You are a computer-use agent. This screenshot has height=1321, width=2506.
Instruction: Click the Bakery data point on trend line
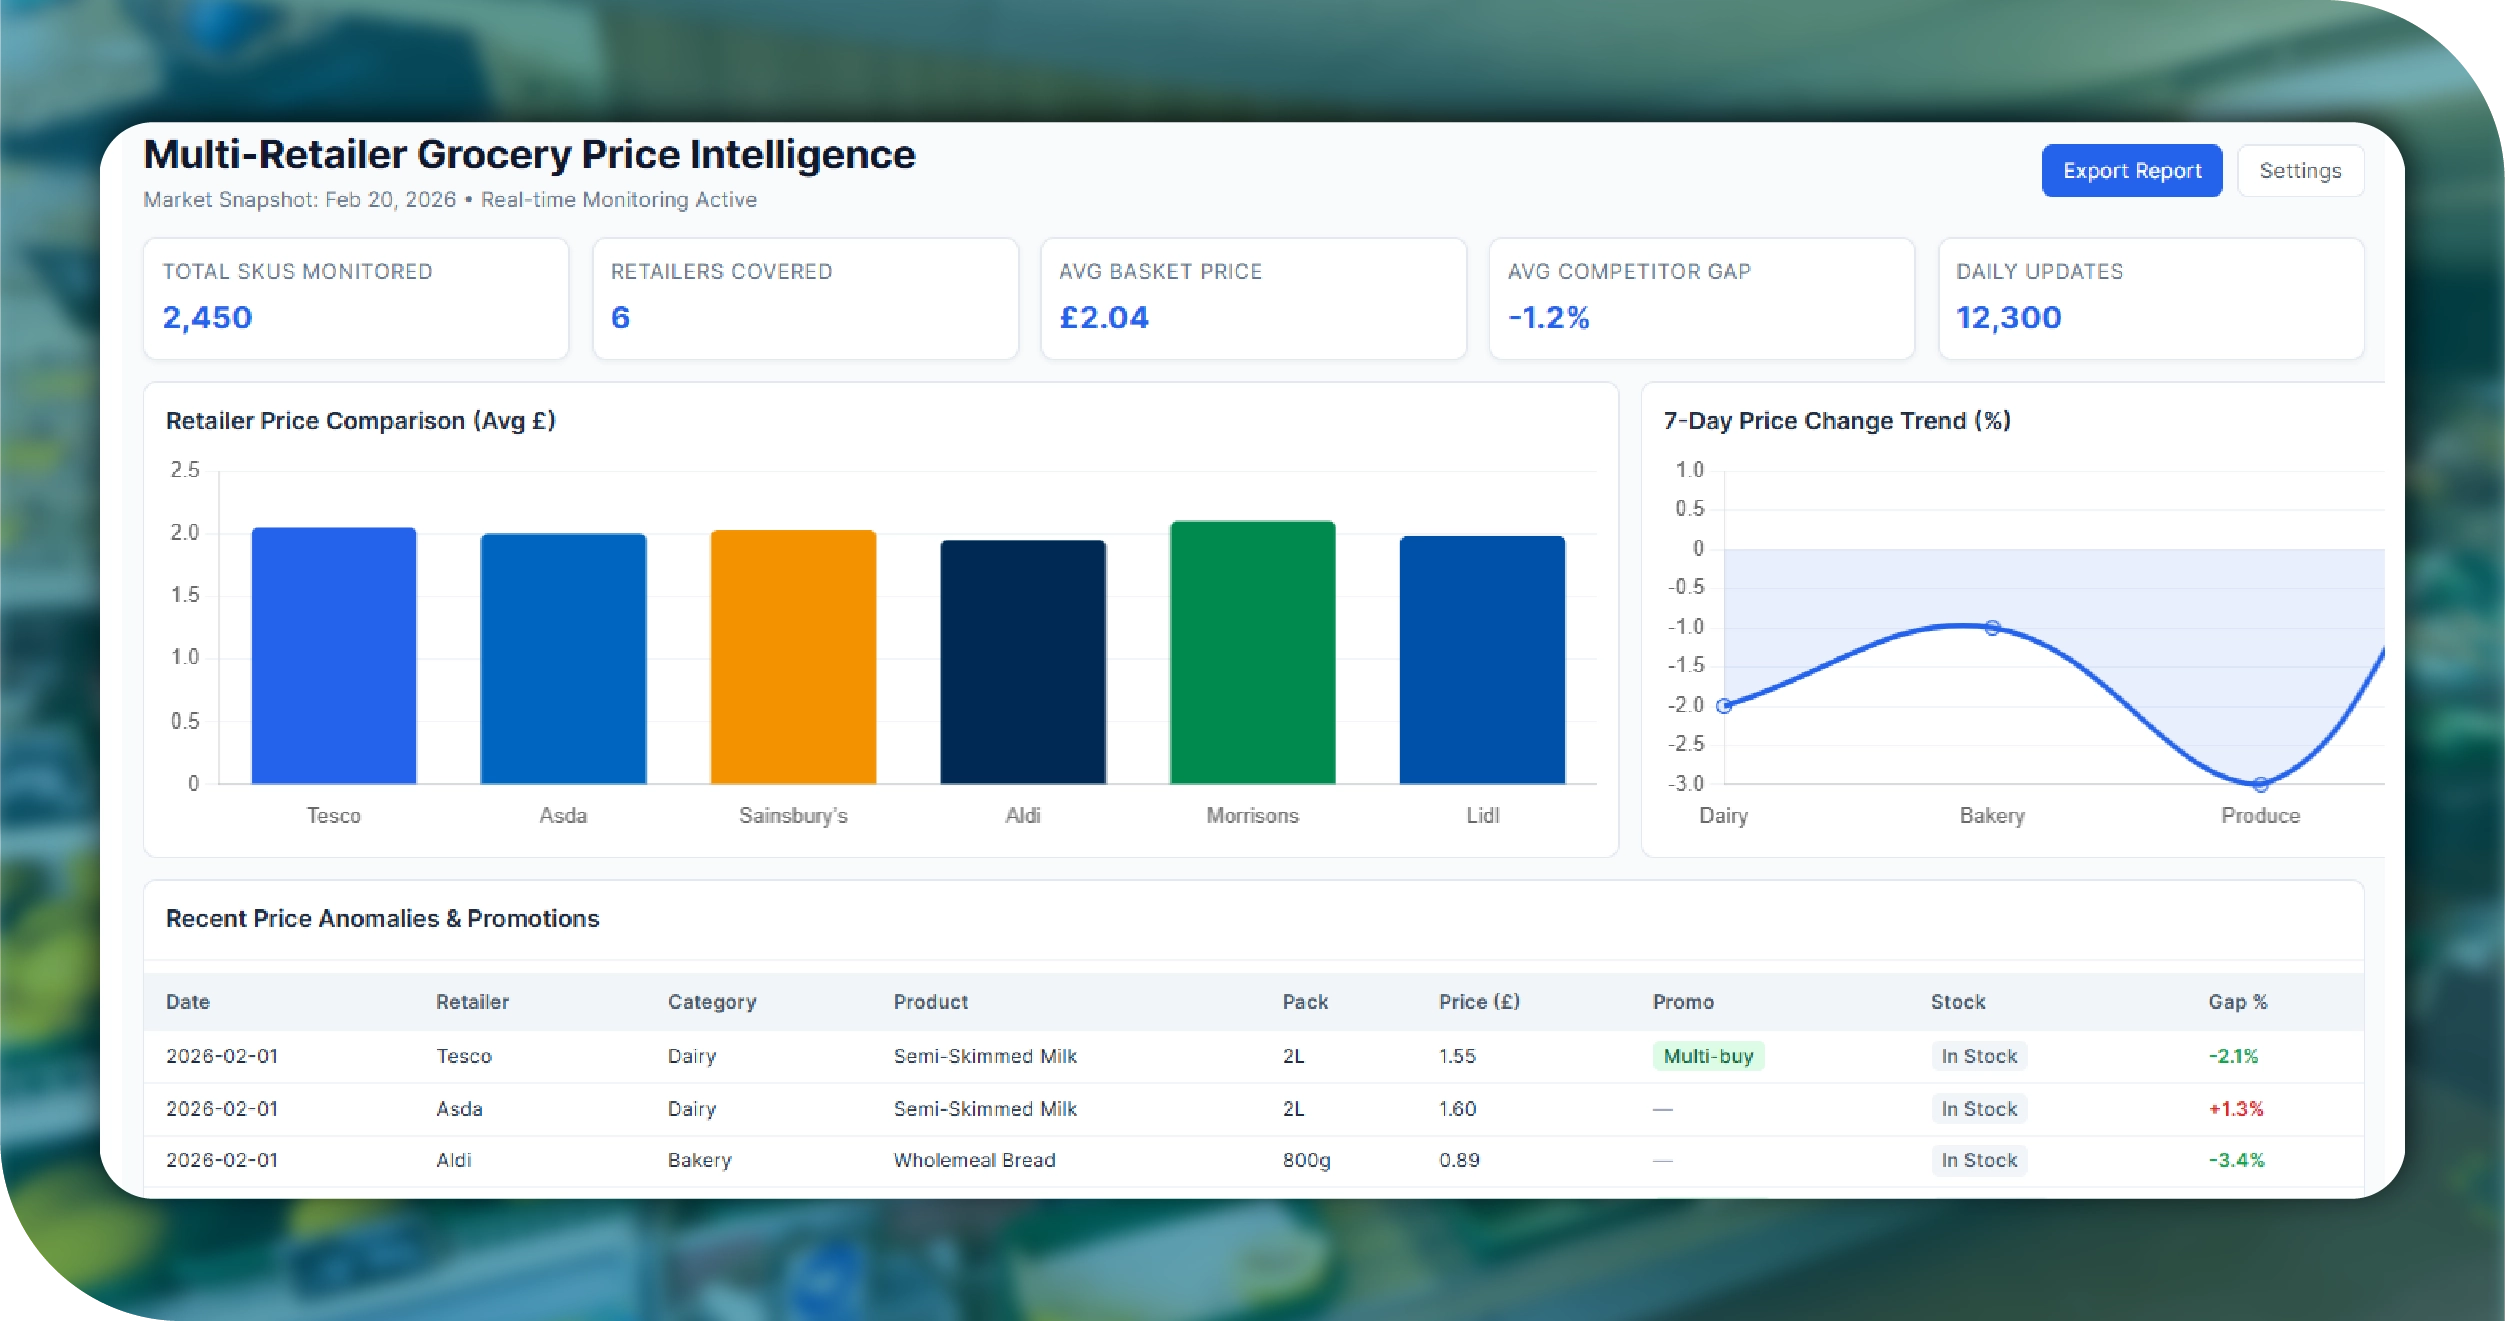(1992, 628)
